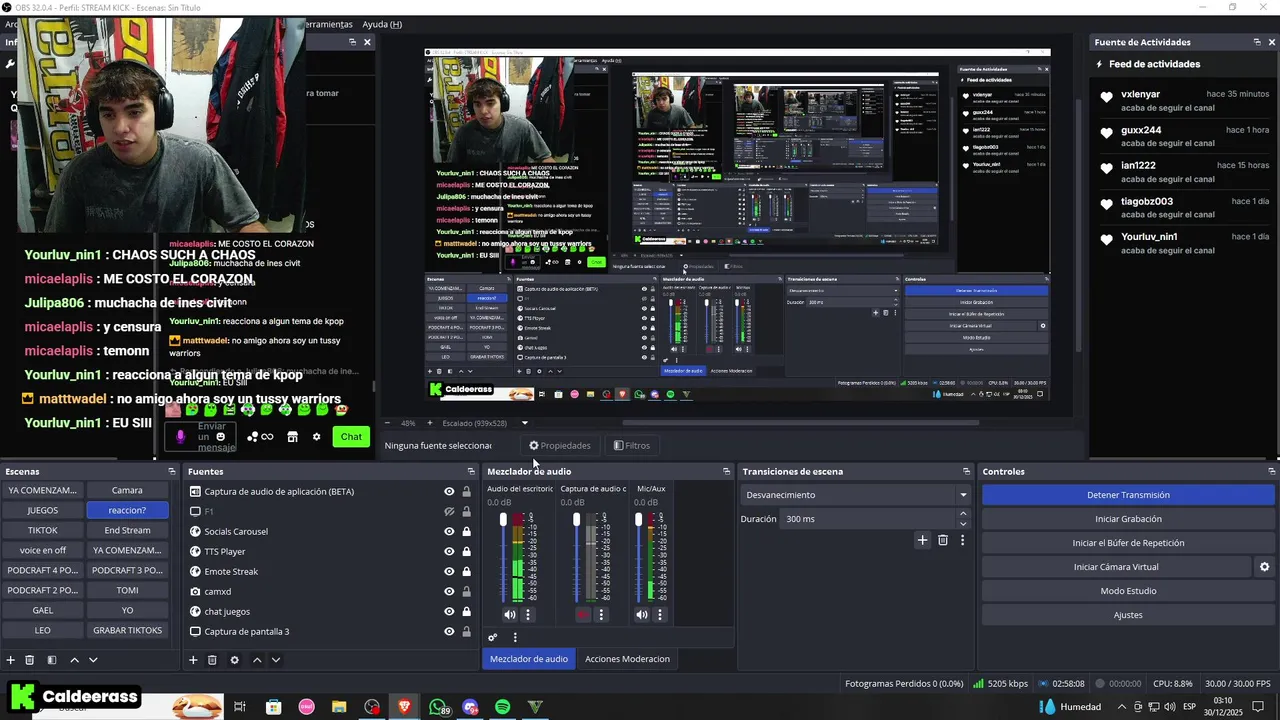
Task: Hide Captura de audio de aplicación source
Action: 449,491
